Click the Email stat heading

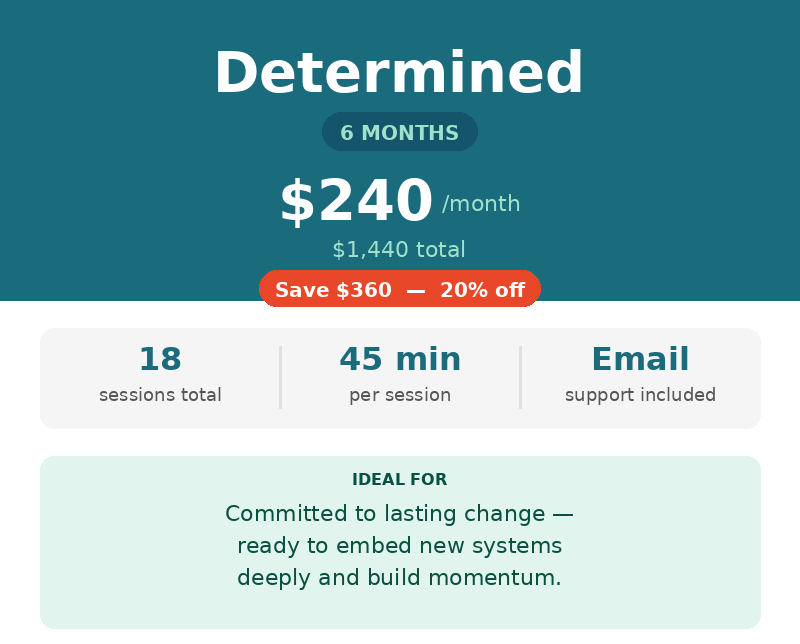click(x=640, y=359)
